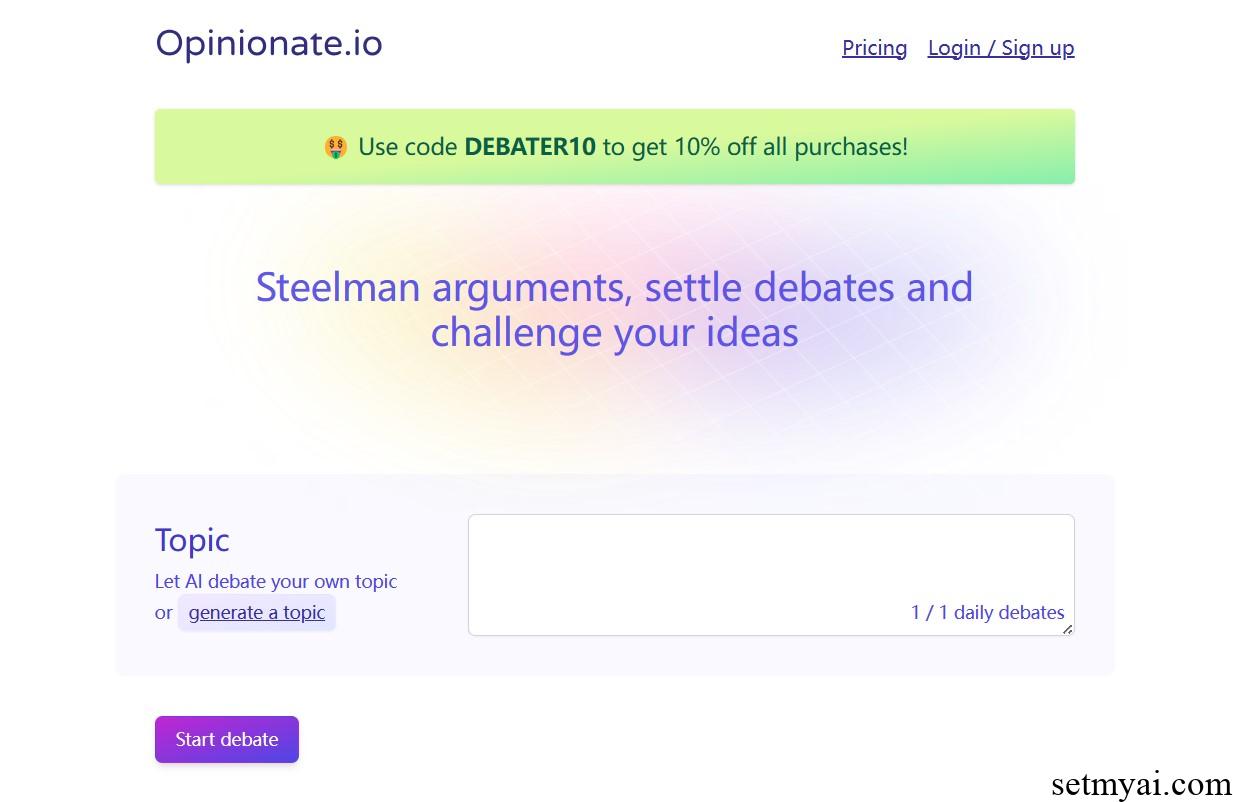Click the "Steelman arguments, settle debates and" headline line
The image size is (1233, 802).
614,287
